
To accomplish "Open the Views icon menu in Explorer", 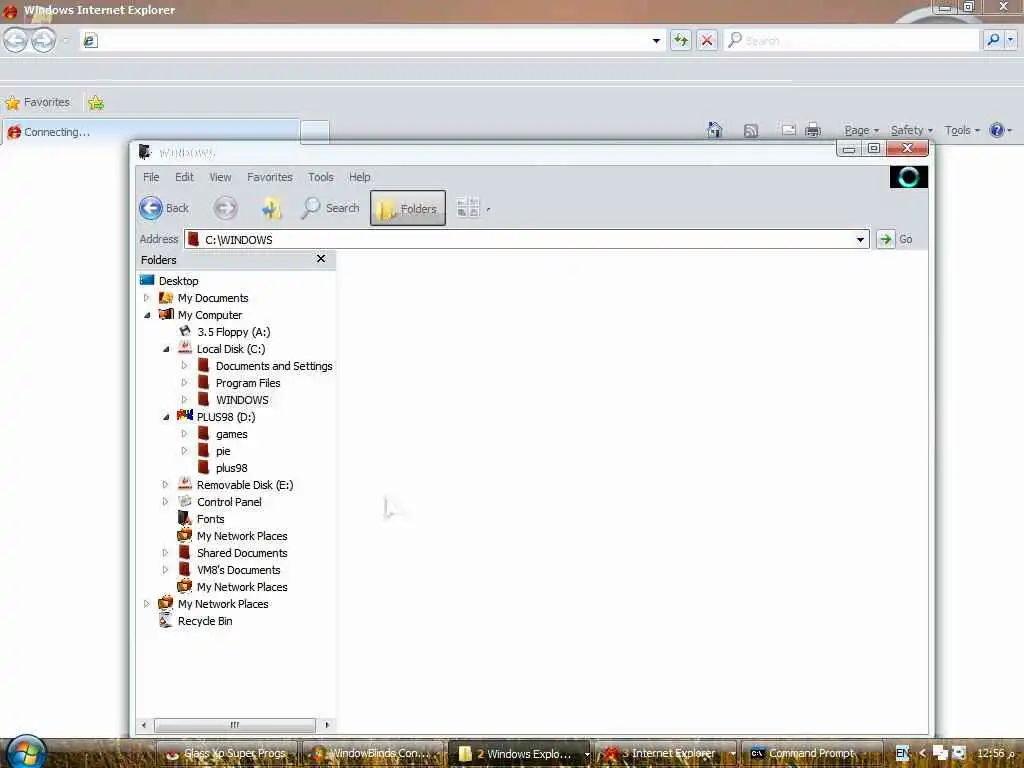I will click(x=473, y=208).
